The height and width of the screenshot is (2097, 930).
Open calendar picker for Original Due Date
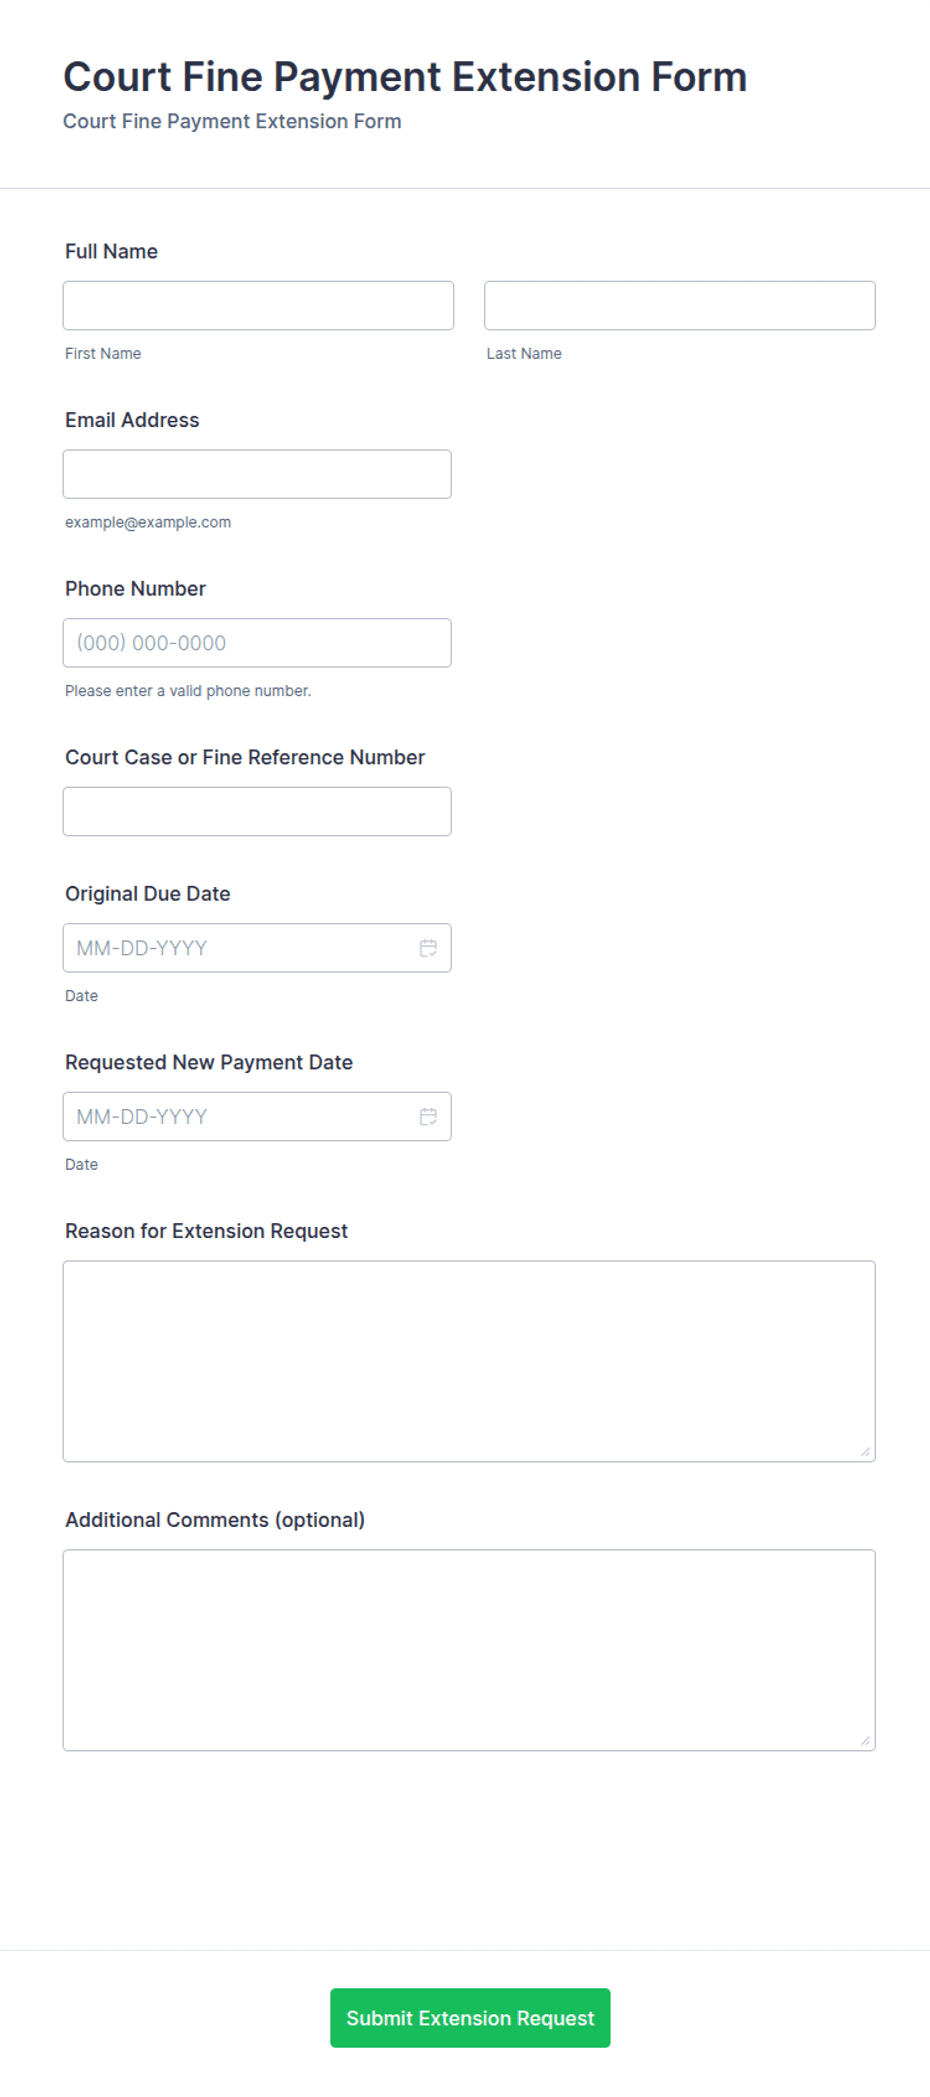point(428,948)
